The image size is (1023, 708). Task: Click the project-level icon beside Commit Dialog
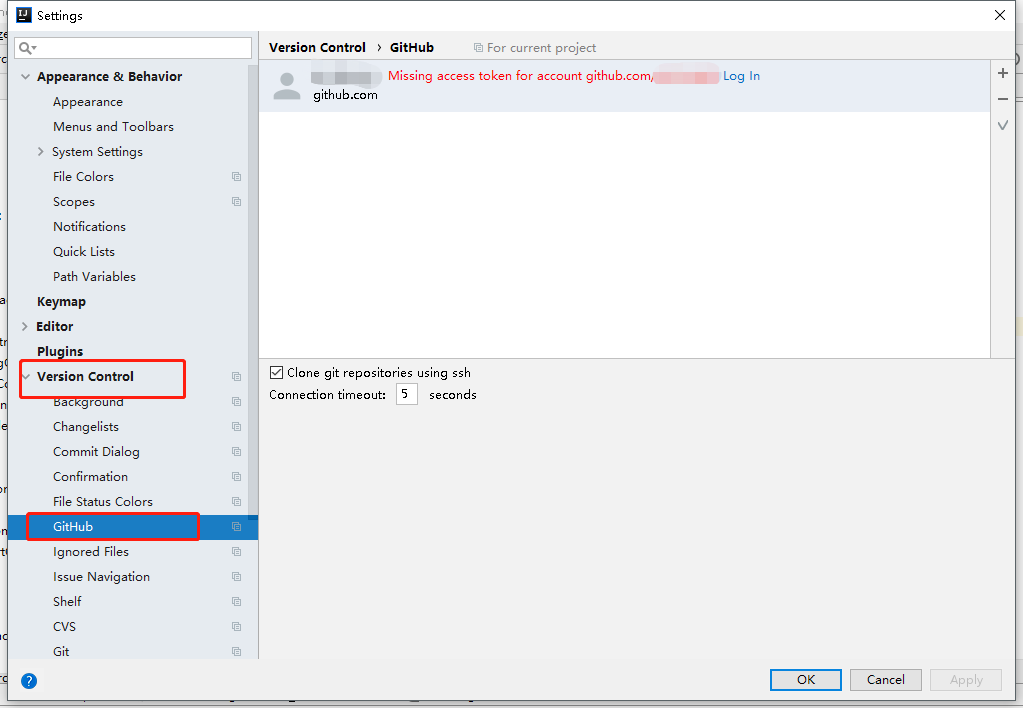pyautogui.click(x=236, y=452)
